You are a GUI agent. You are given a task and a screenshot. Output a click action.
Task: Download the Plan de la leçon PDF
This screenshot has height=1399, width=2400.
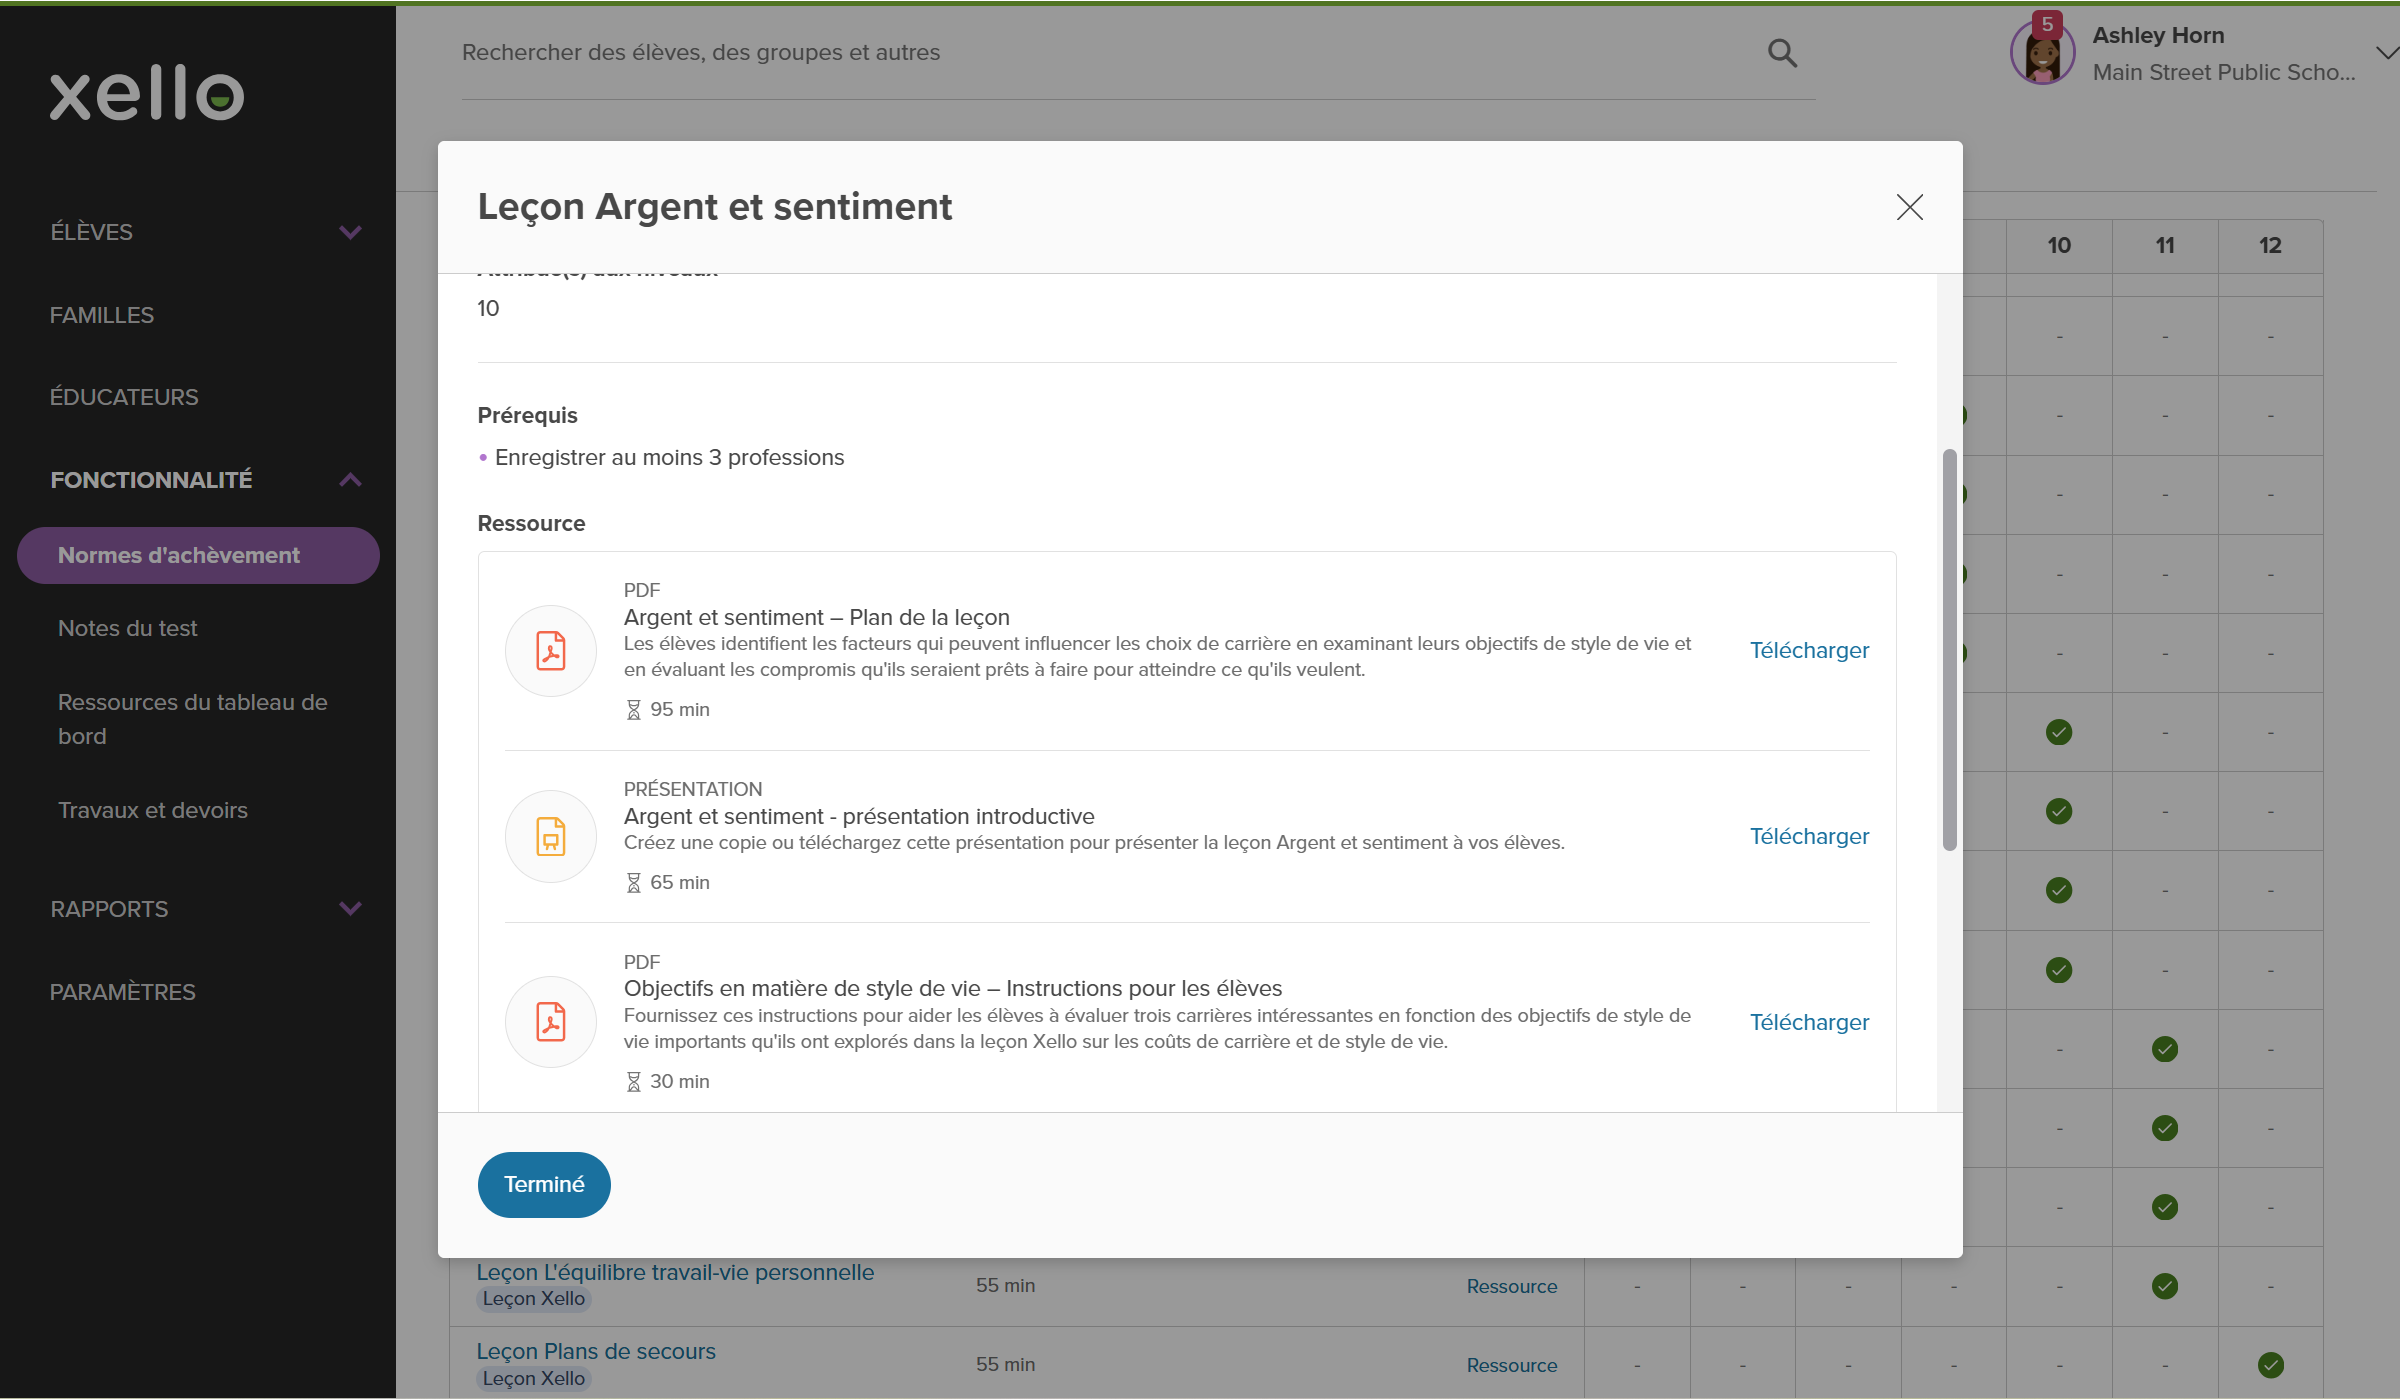point(1809,650)
